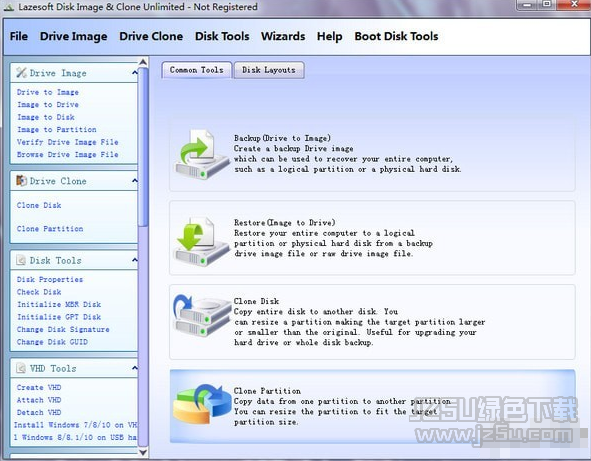Click the Drive Clone panel header icon
This screenshot has height=461, width=591.
point(21,181)
